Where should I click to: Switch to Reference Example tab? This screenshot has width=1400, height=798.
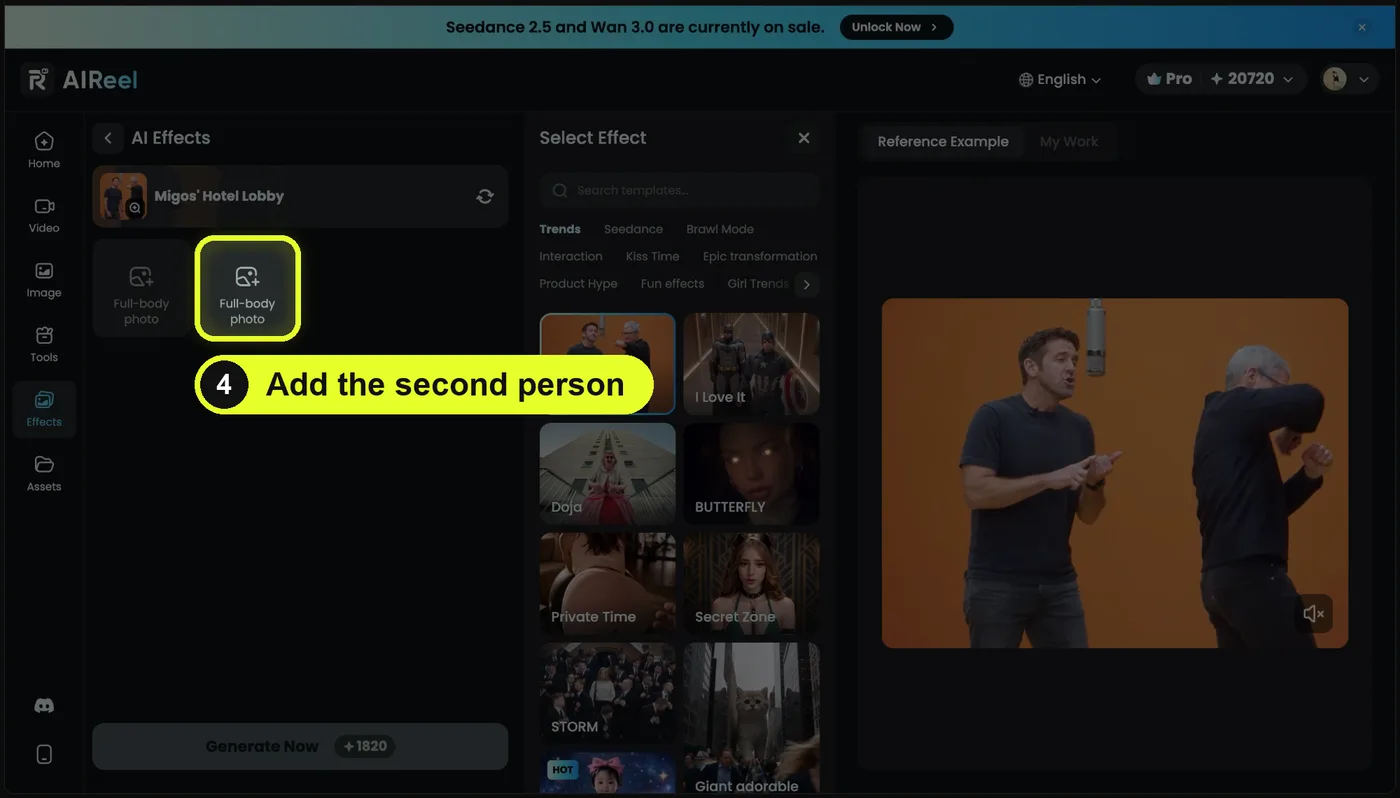click(943, 142)
